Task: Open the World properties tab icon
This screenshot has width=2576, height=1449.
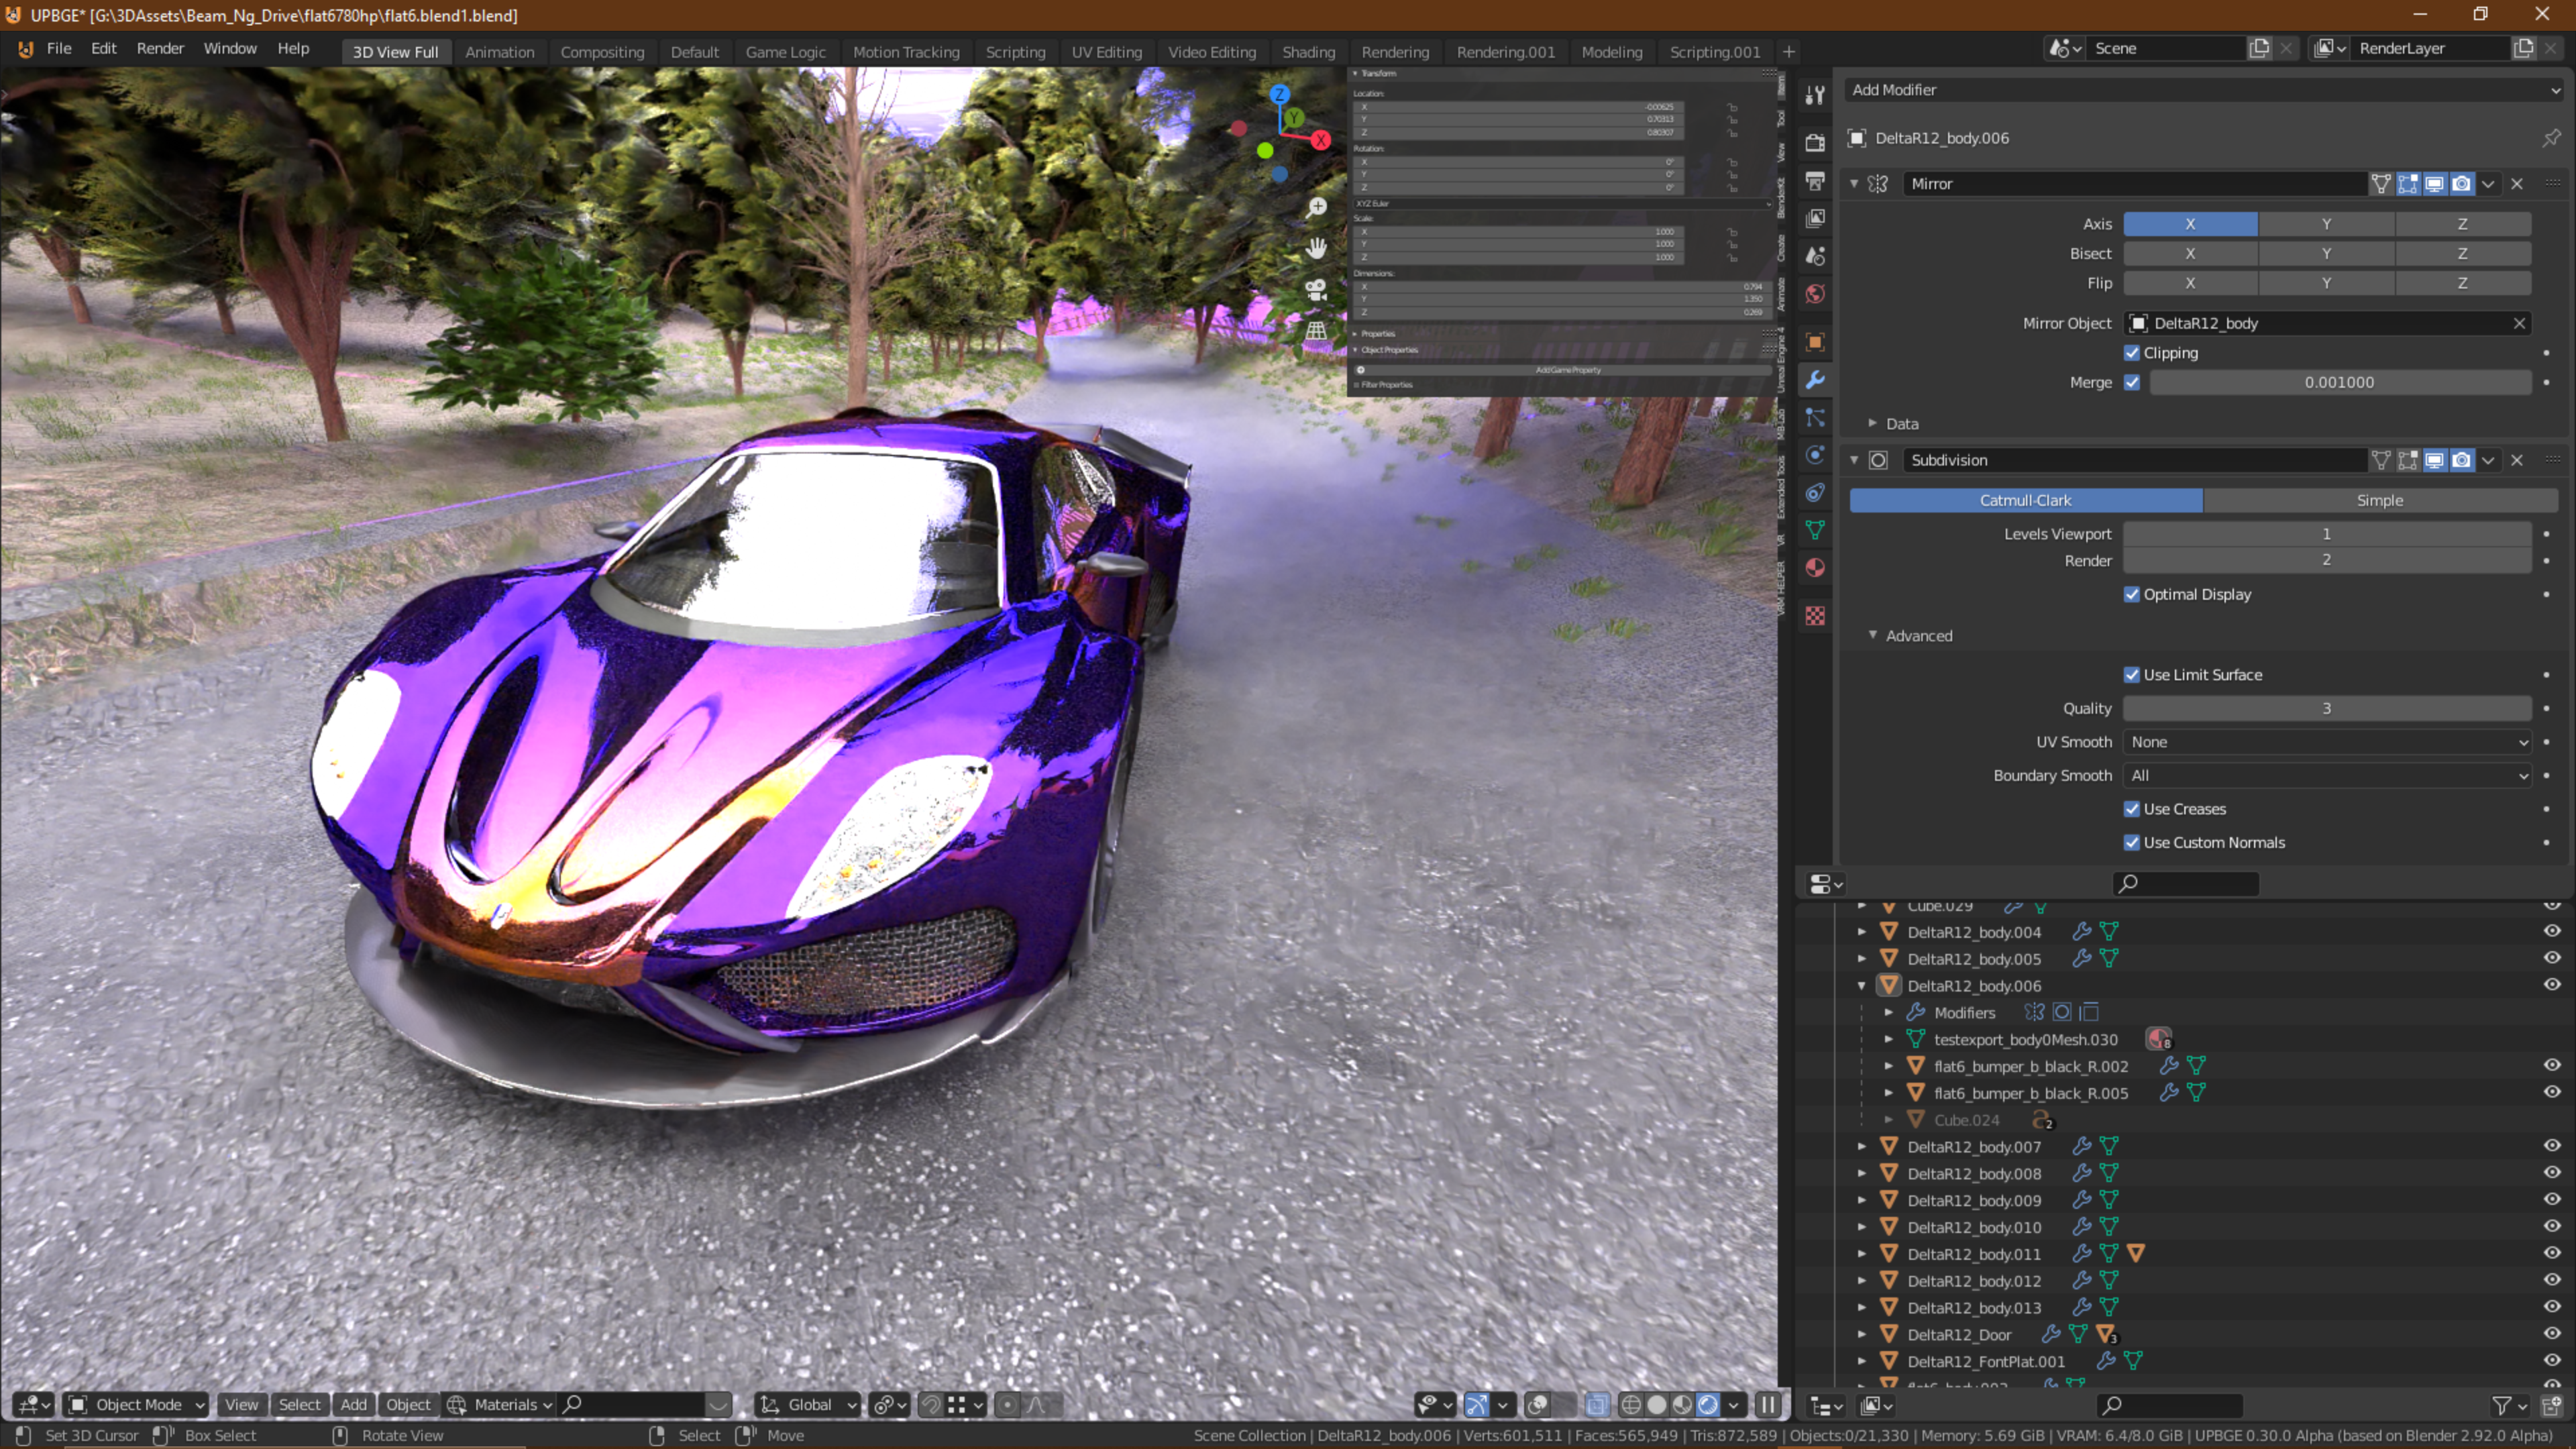Action: [1815, 294]
